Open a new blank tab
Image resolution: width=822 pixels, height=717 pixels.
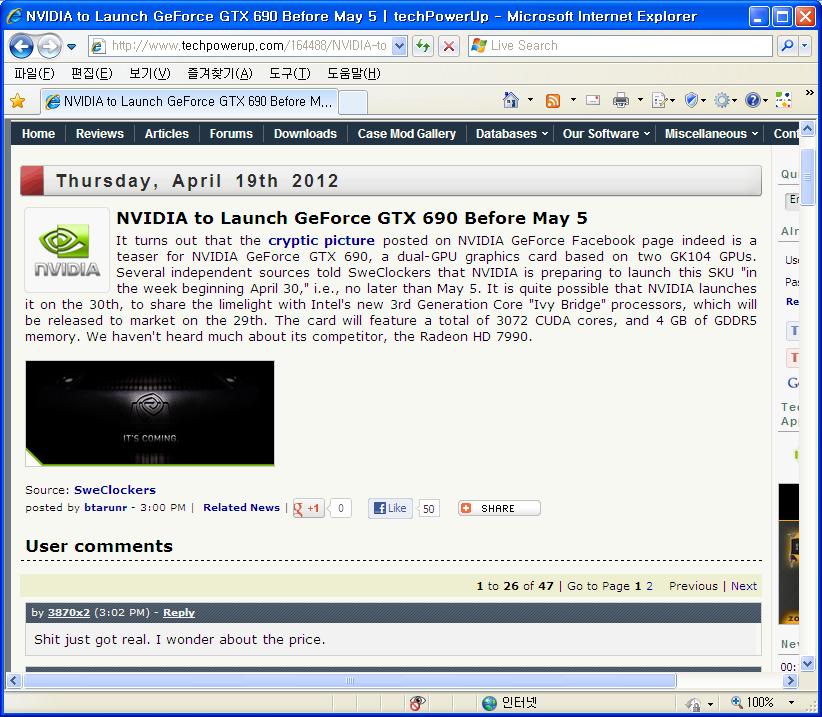pos(352,102)
